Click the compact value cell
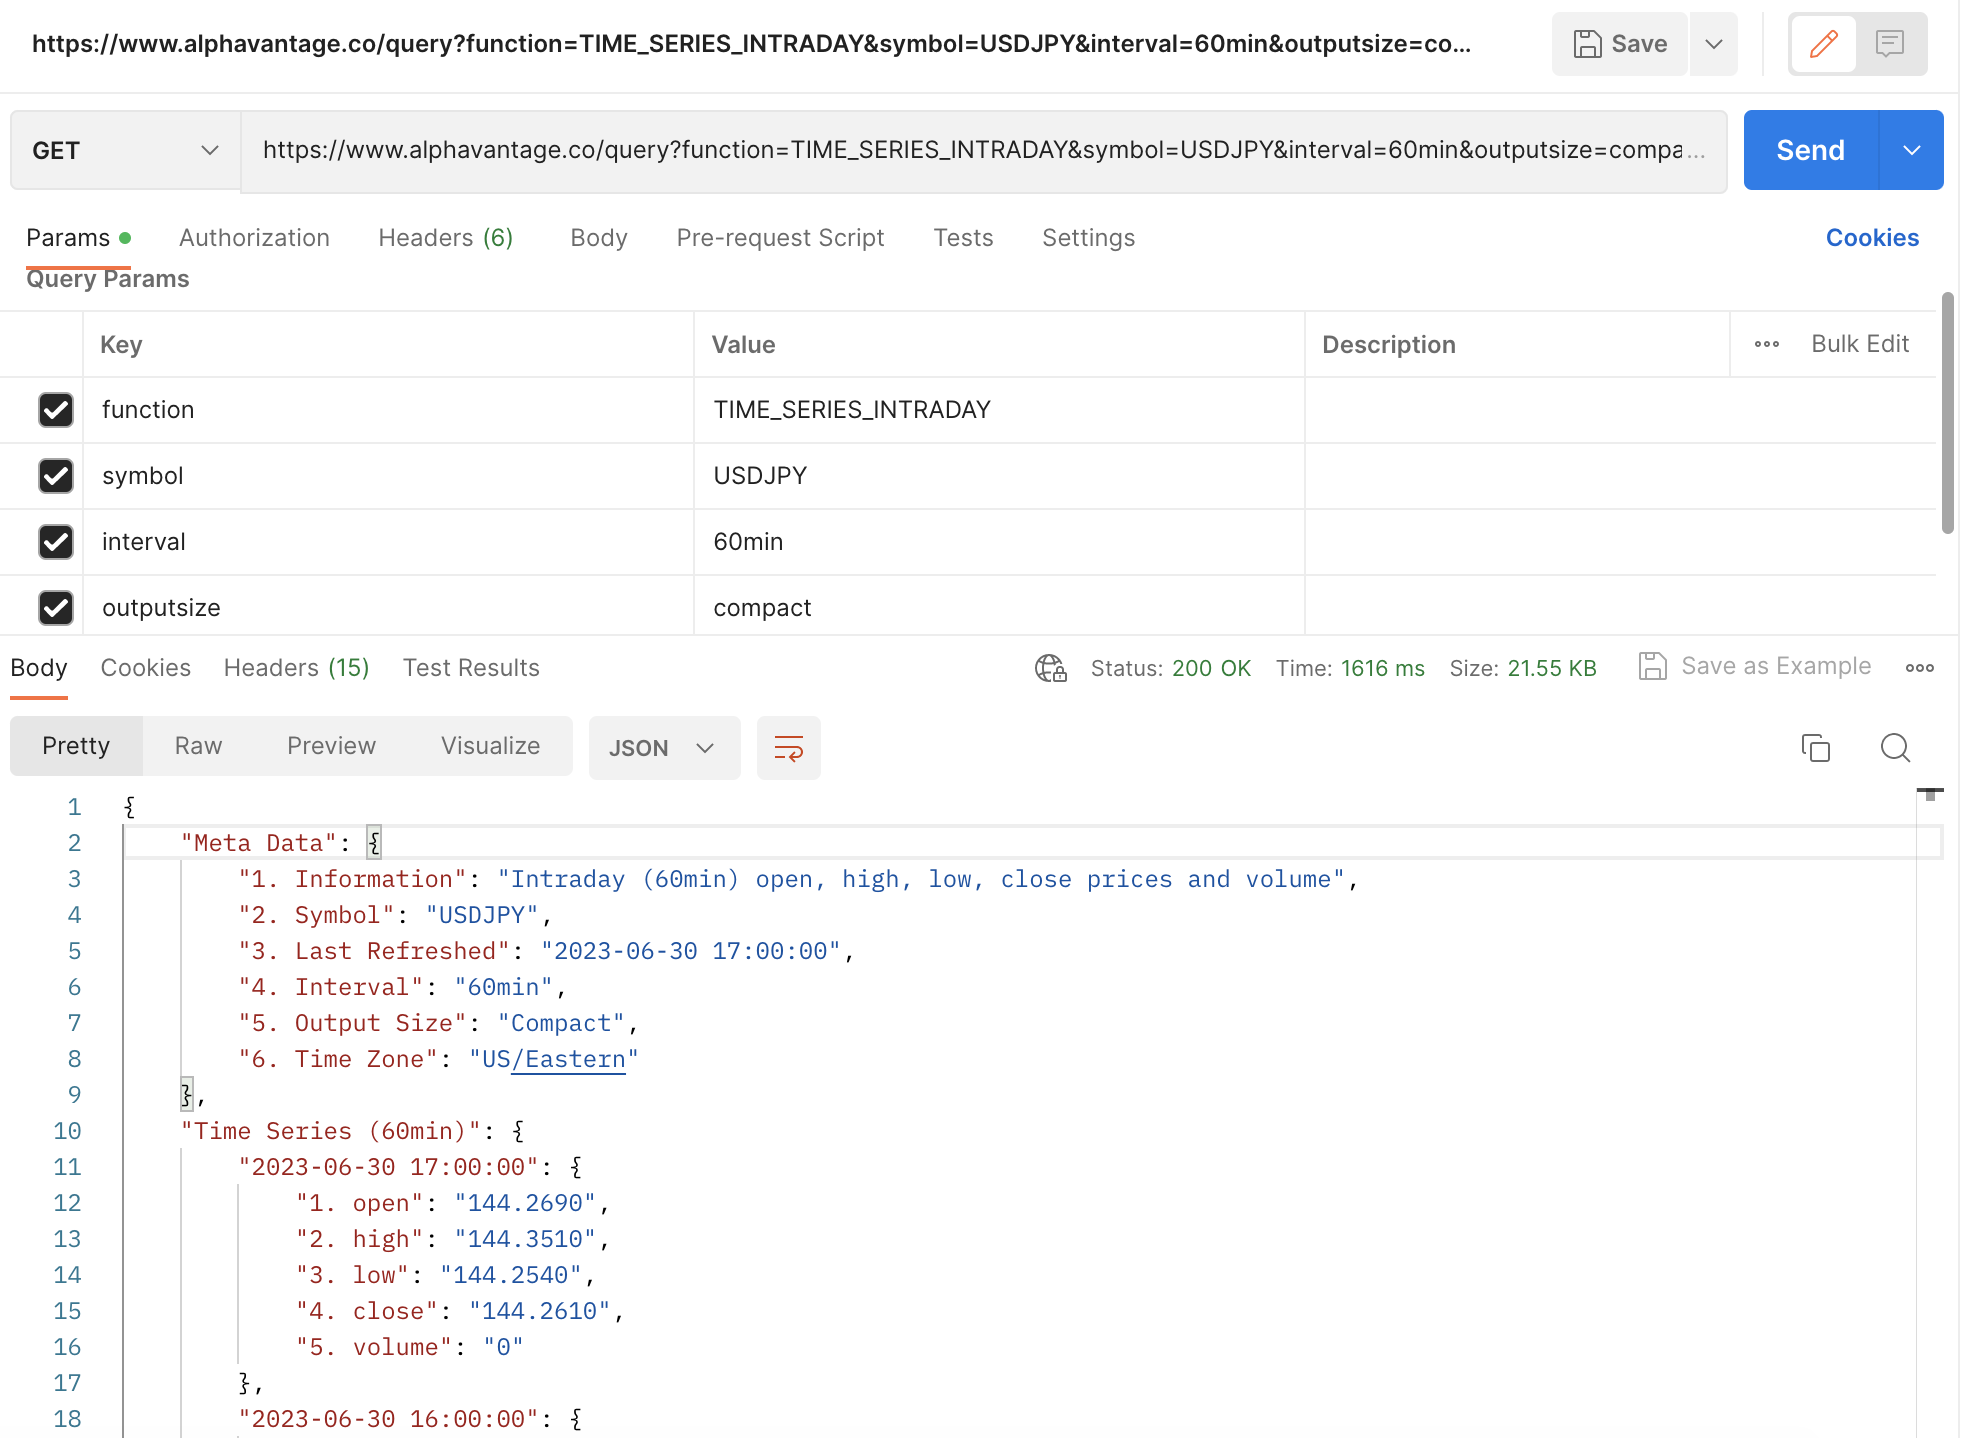Image resolution: width=1968 pixels, height=1438 pixels. point(999,606)
